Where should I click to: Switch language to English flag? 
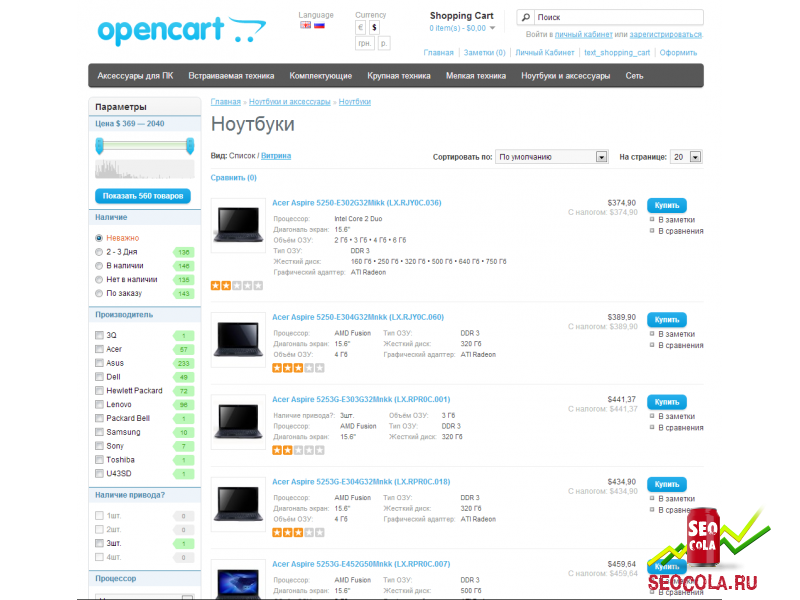click(x=305, y=25)
